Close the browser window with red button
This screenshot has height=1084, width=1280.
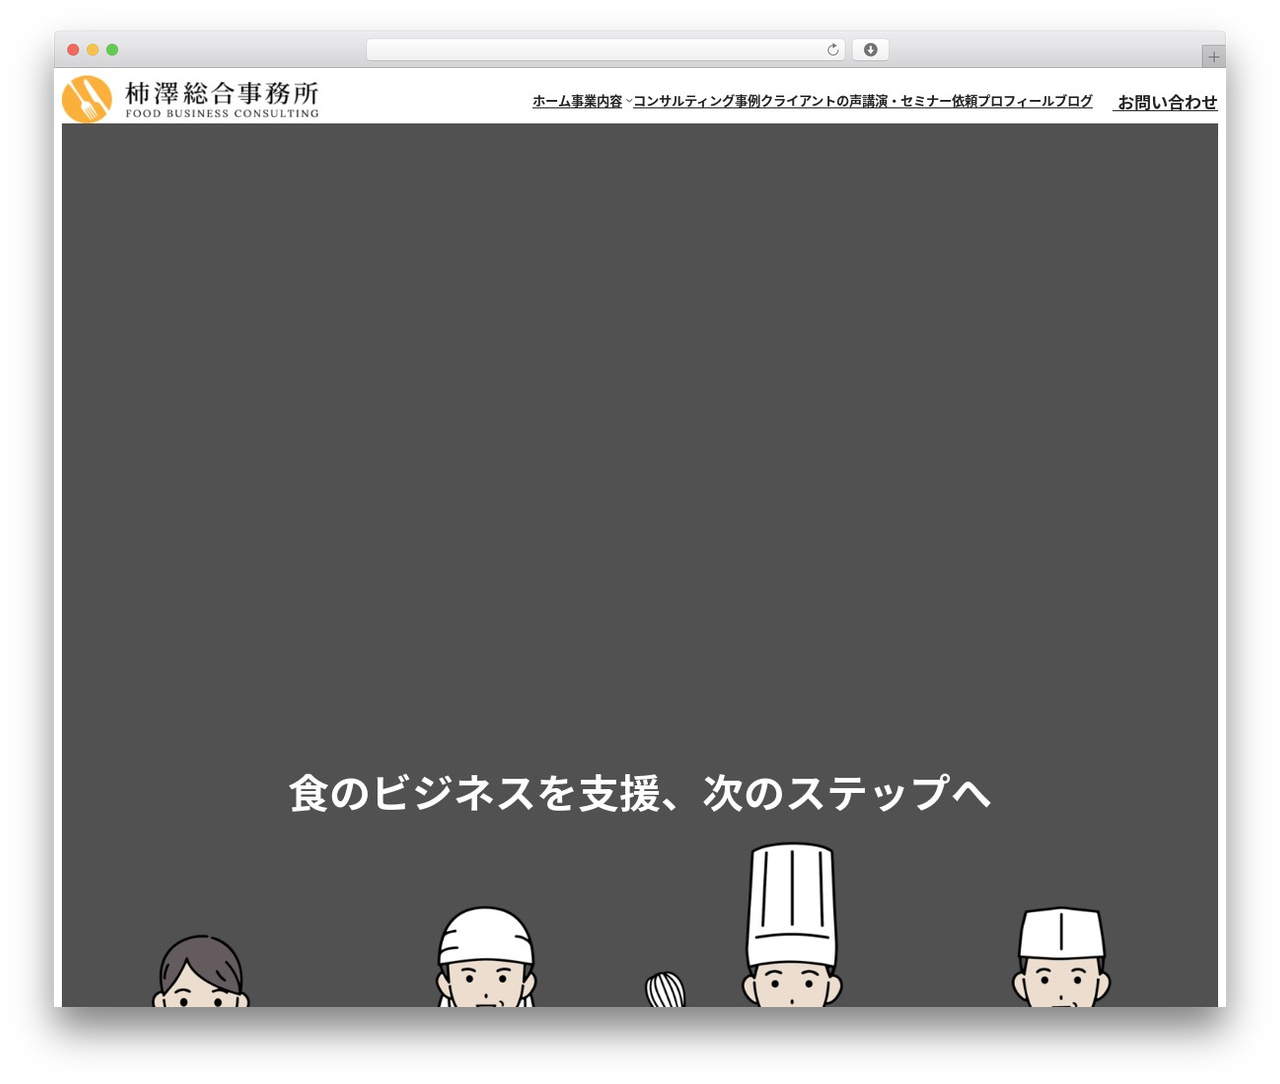pyautogui.click(x=73, y=50)
